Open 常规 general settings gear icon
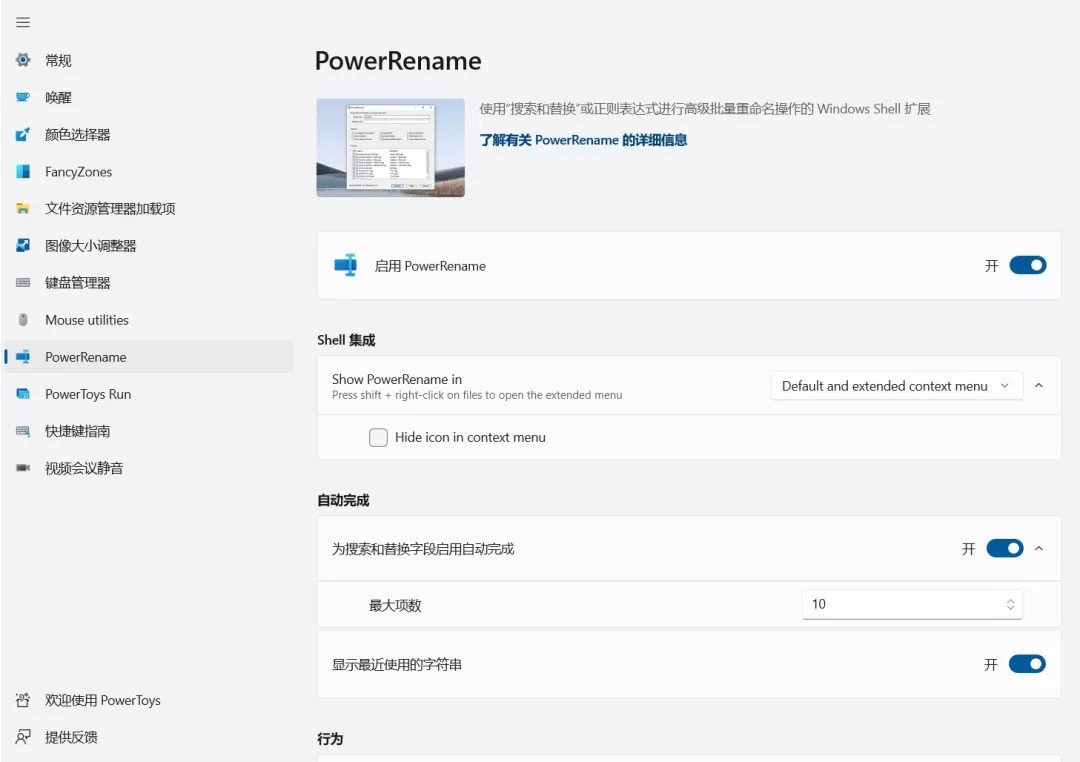Viewport: 1080px width, 762px height. pyautogui.click(x=23, y=60)
